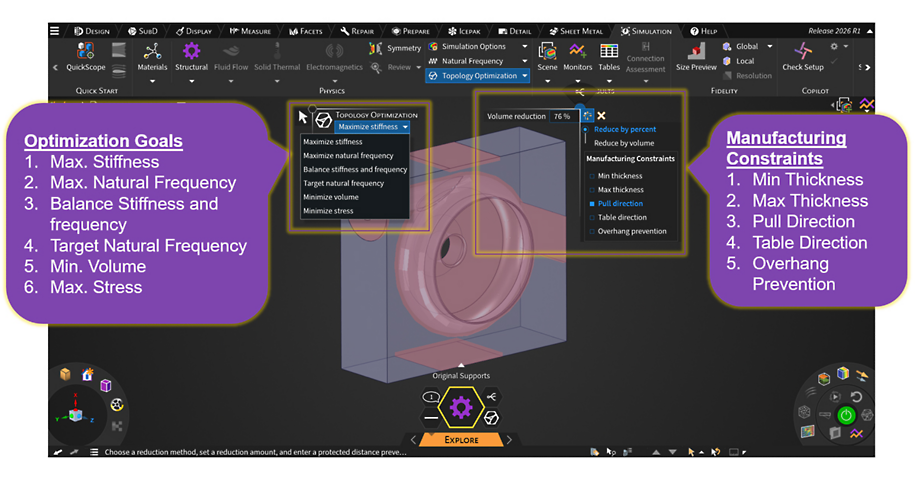Click the select arrow tool in Topology Optimization panel
The image size is (915, 479).
(x=303, y=117)
